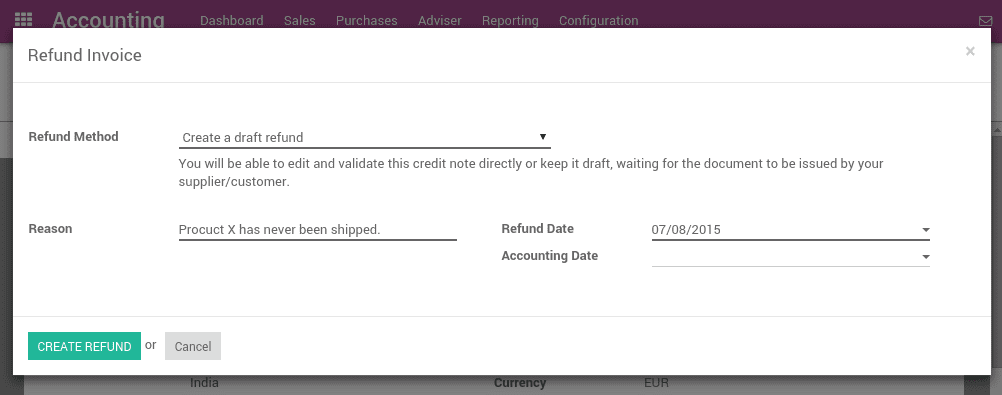
Task: Open the Refund Date picker arrow
Action: click(x=925, y=230)
